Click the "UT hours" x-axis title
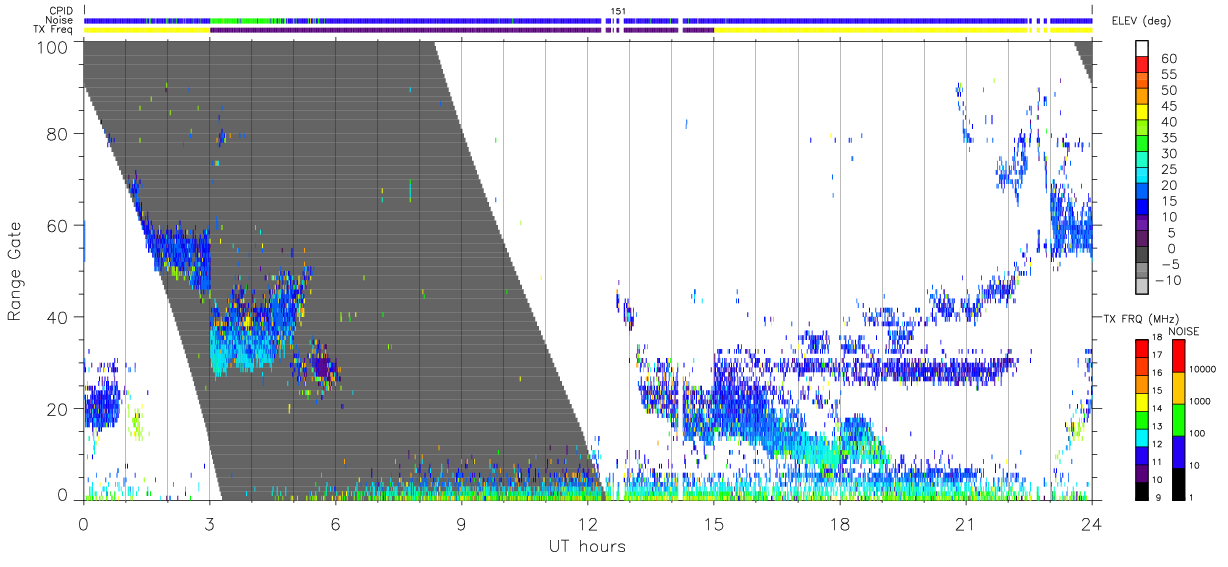 click(587, 547)
